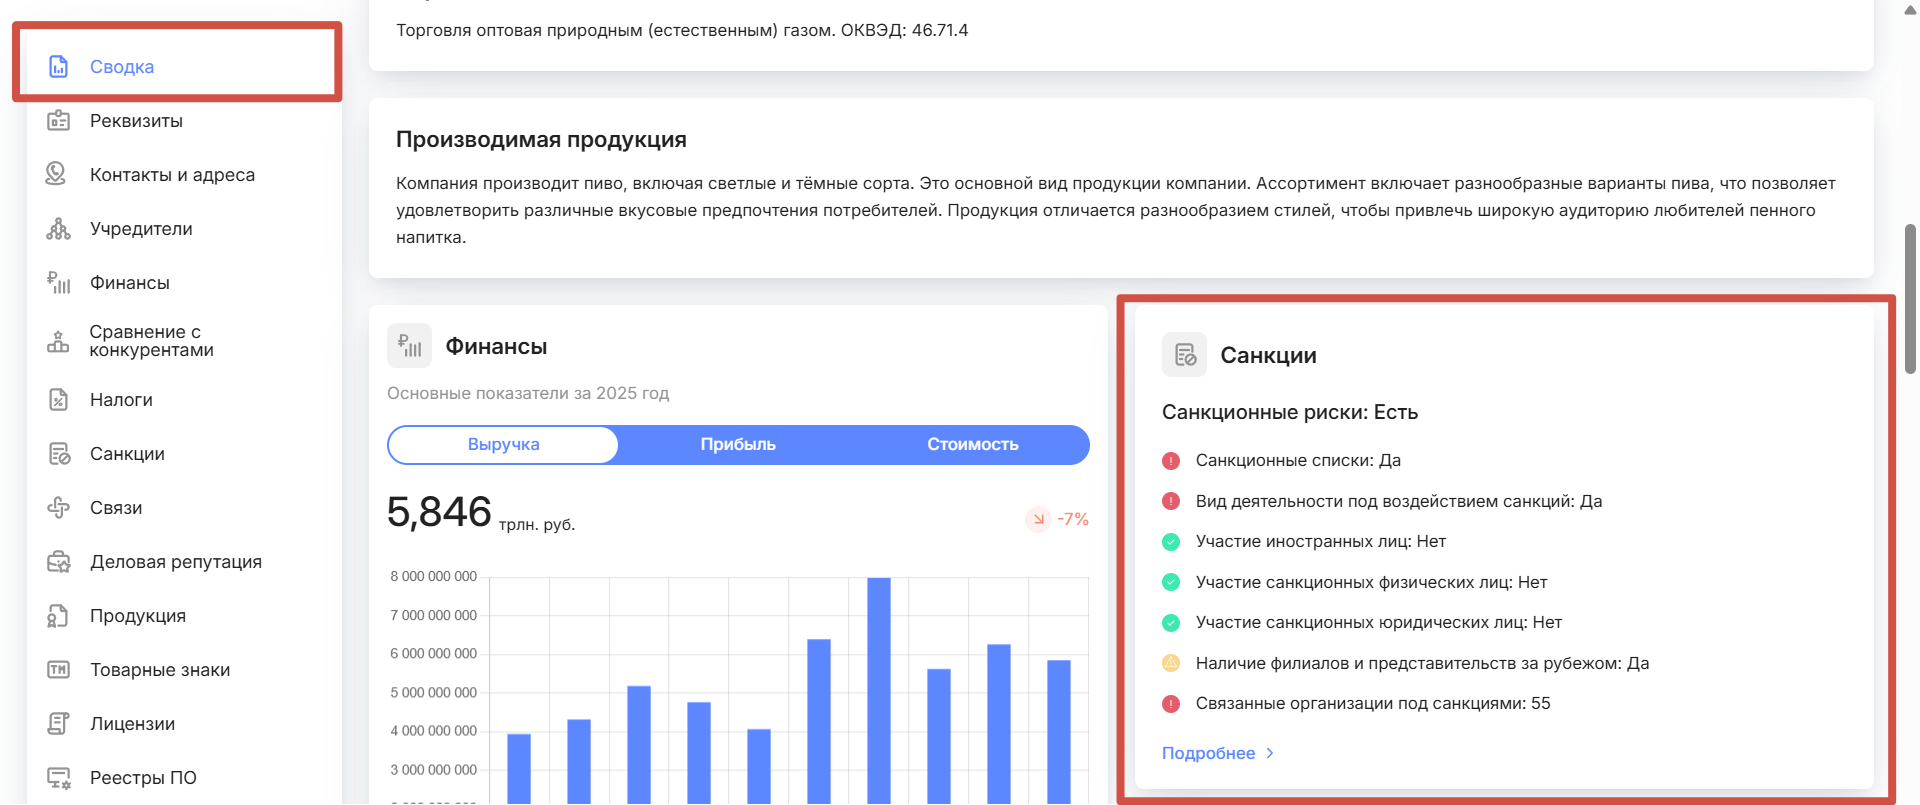Click the Реестры ПО icon
The height and width of the screenshot is (805, 1920).
tap(59, 778)
